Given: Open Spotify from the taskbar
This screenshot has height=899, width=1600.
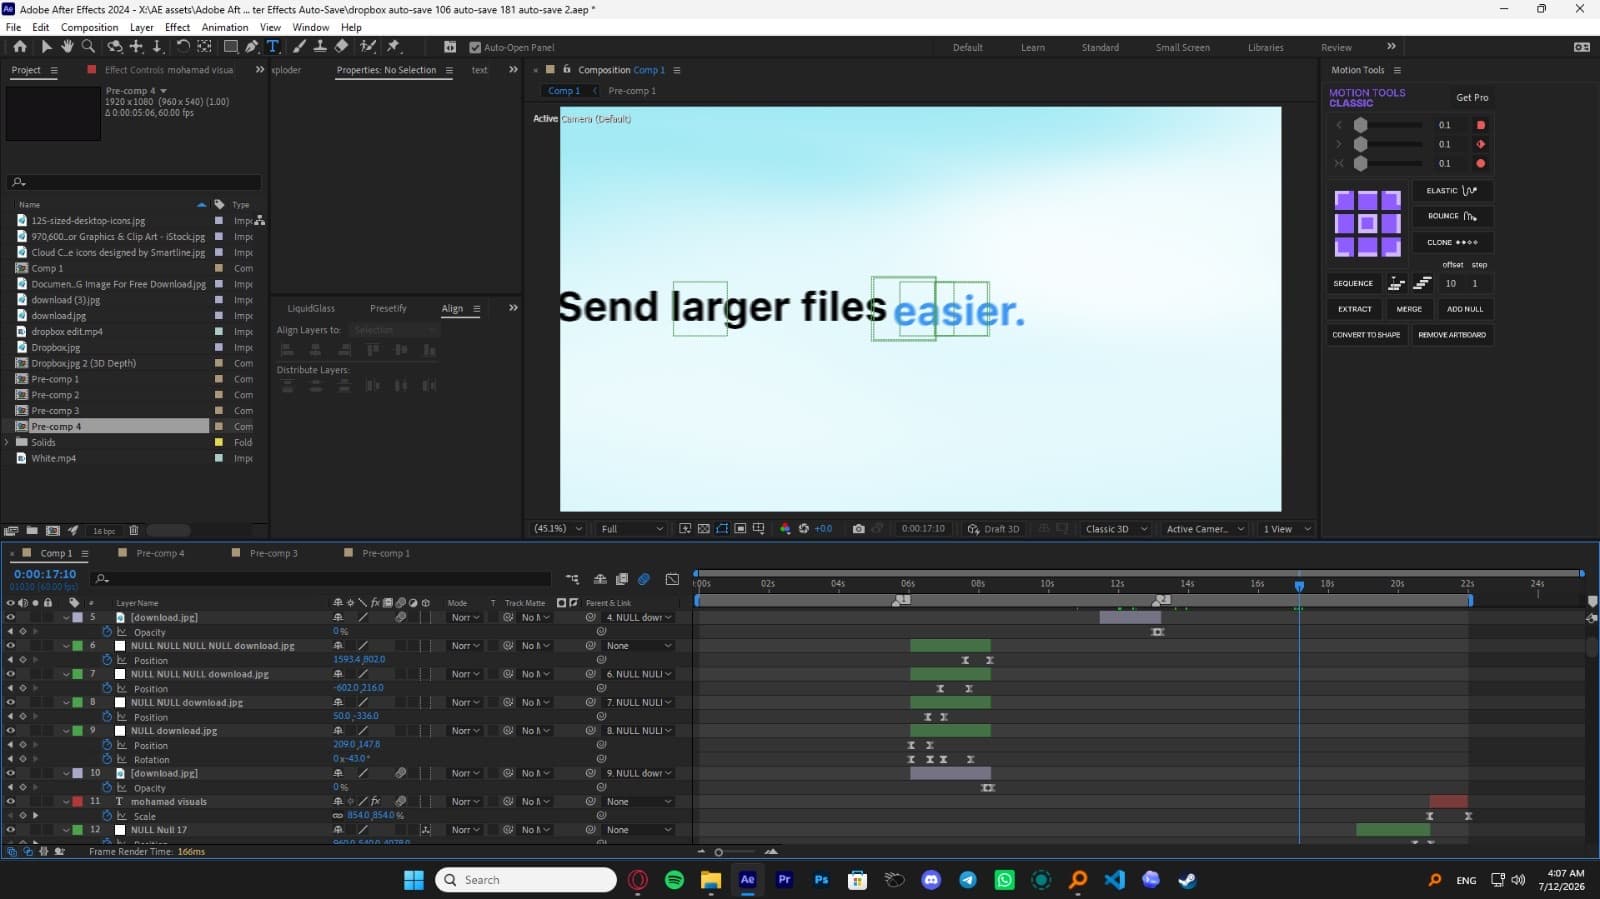Looking at the screenshot, I should [674, 880].
